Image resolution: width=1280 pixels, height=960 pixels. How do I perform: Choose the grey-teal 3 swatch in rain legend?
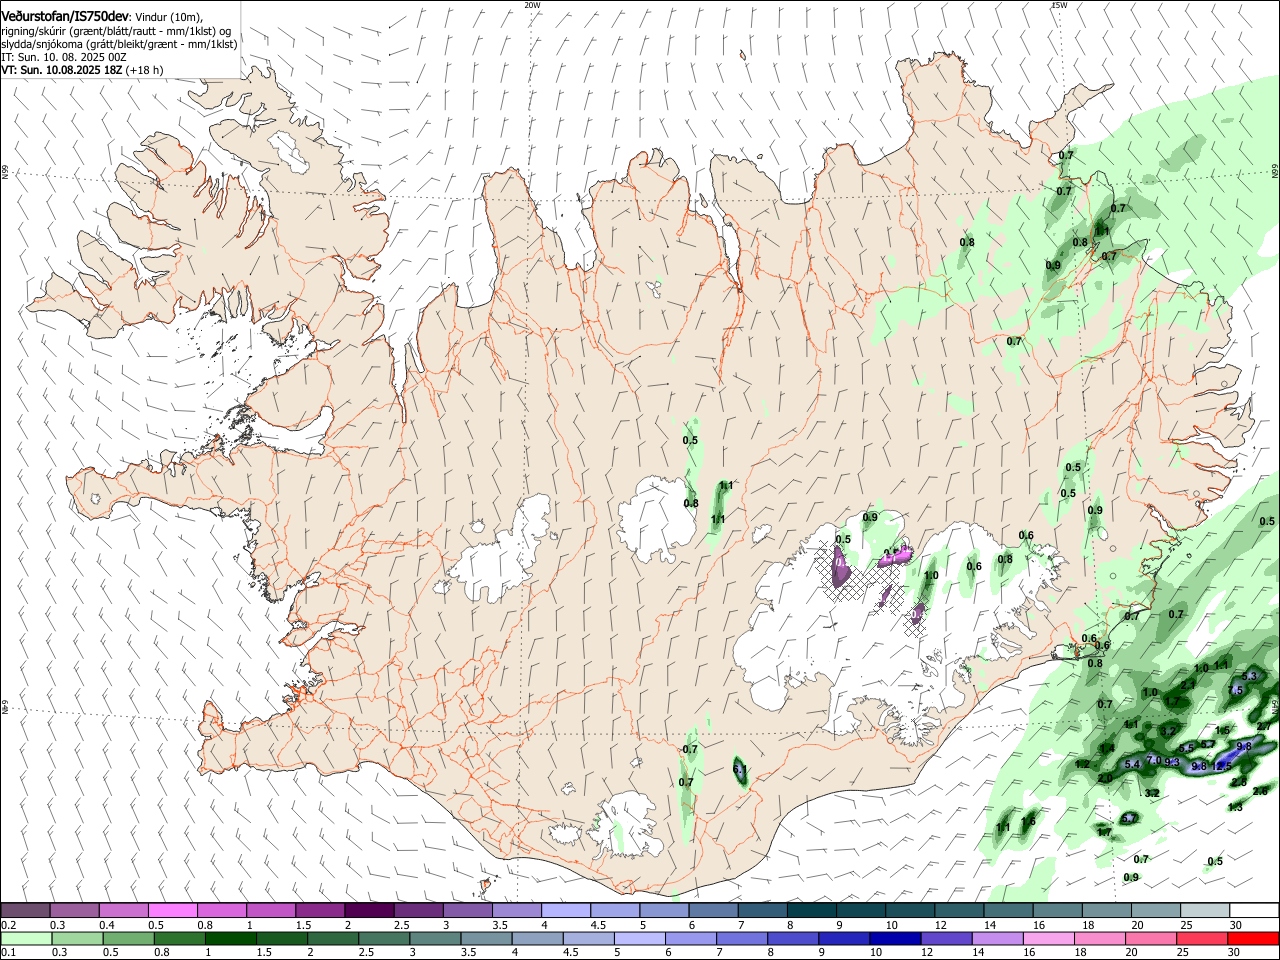[434, 938]
